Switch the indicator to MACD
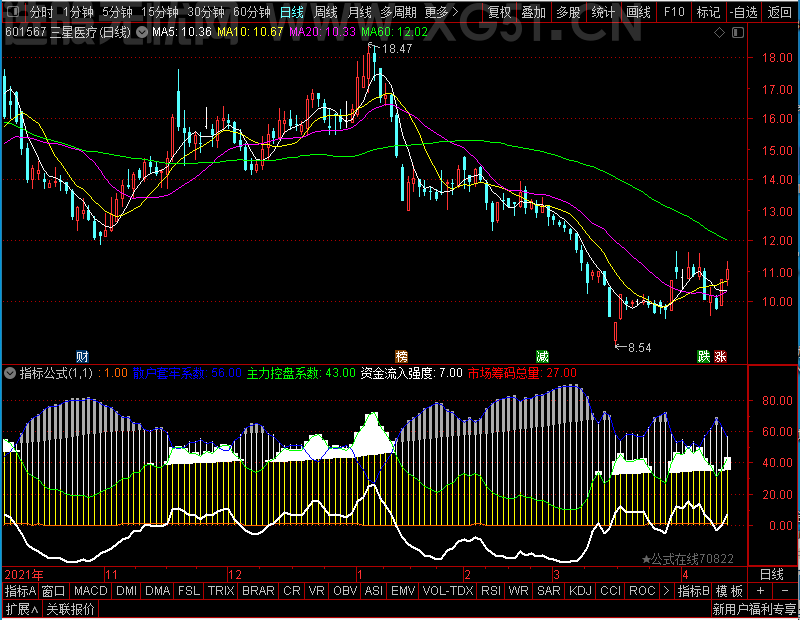This screenshot has width=800, height=620. tap(91, 590)
